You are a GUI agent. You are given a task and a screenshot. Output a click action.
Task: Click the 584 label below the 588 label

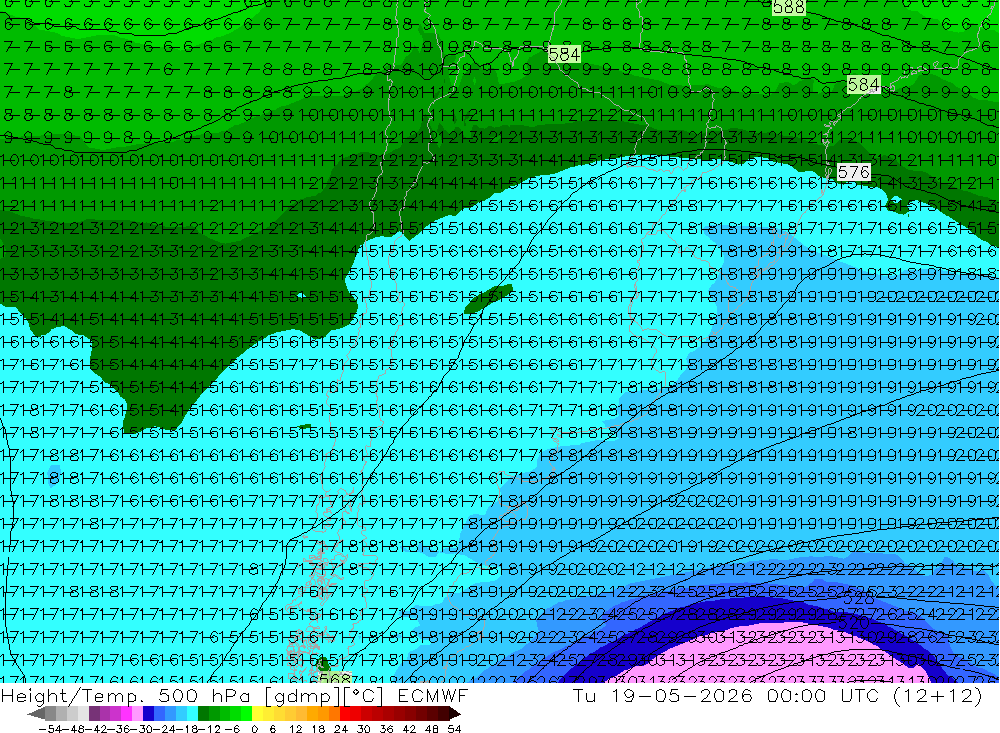click(564, 55)
